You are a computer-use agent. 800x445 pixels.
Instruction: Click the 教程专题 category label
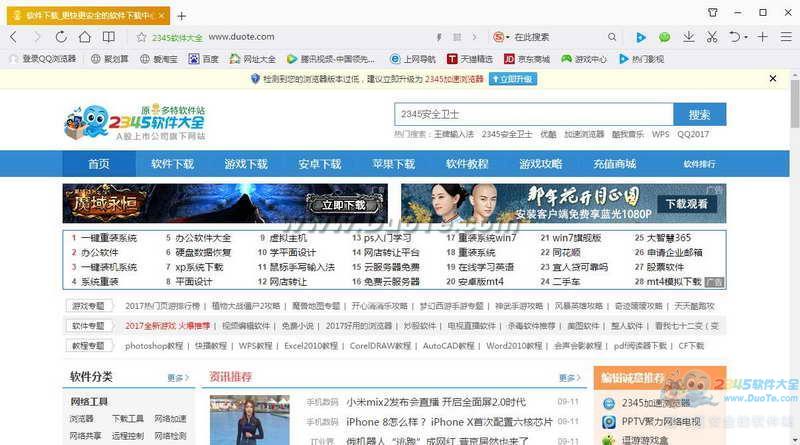pos(88,345)
